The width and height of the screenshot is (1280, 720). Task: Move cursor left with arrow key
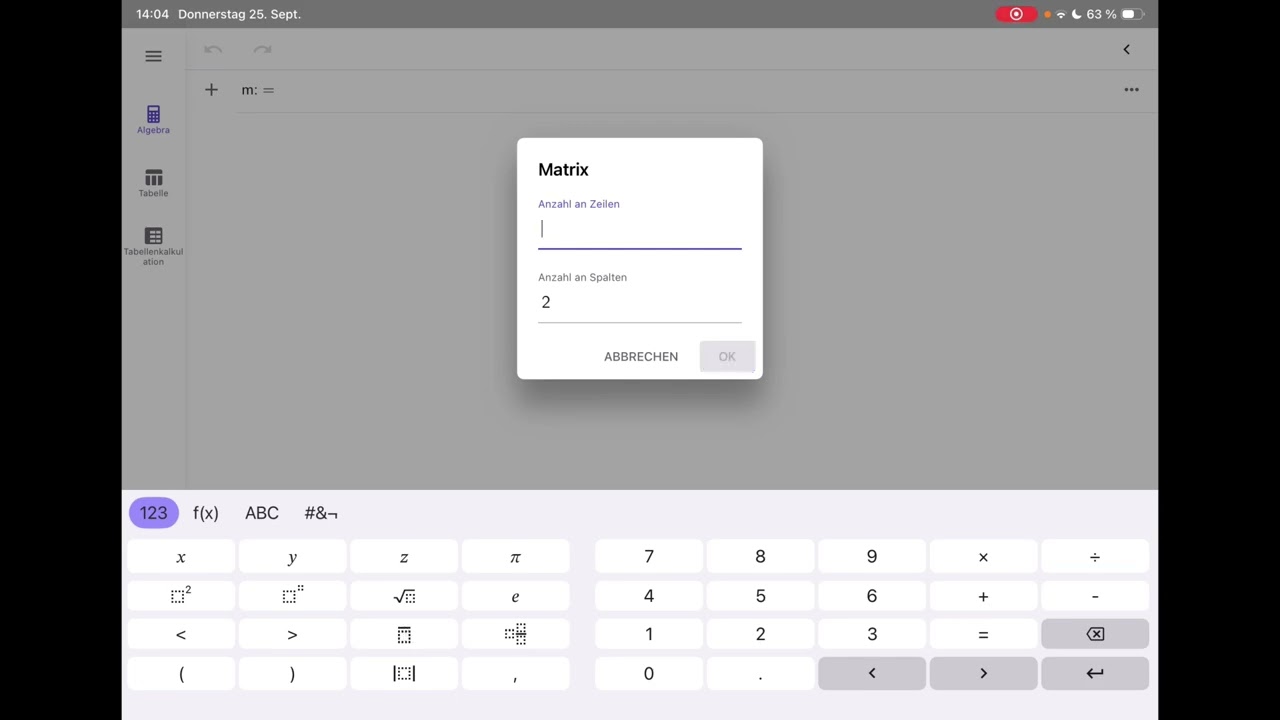coord(872,673)
